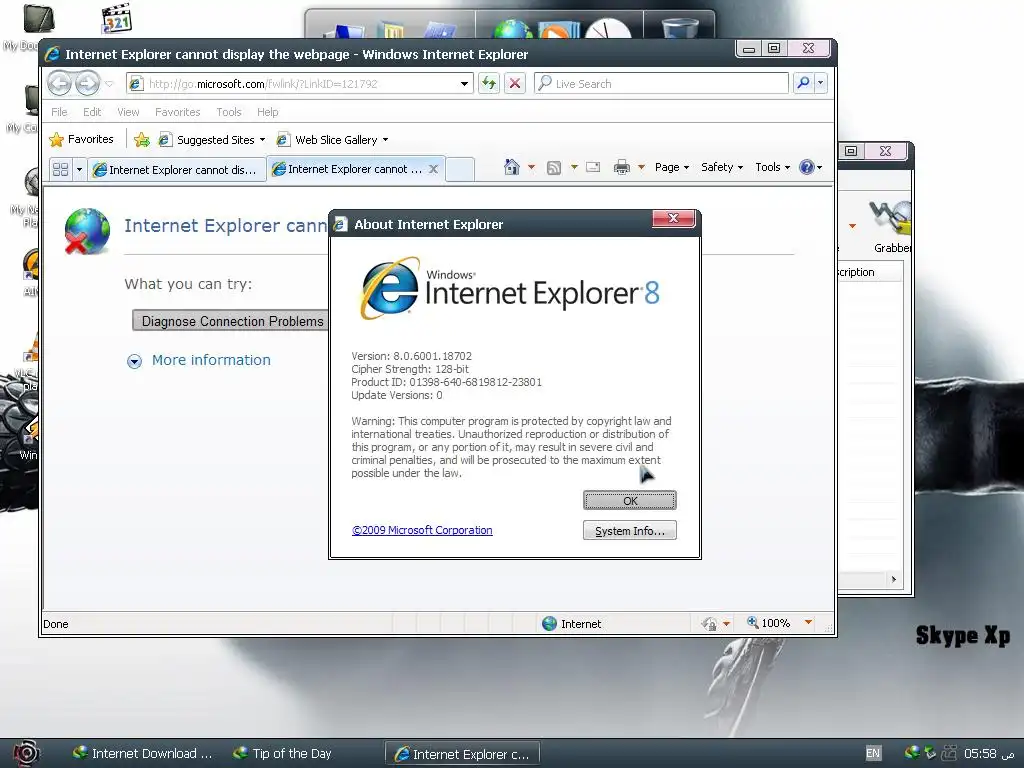Click the scroll right arrow in background window

[x=893, y=579]
